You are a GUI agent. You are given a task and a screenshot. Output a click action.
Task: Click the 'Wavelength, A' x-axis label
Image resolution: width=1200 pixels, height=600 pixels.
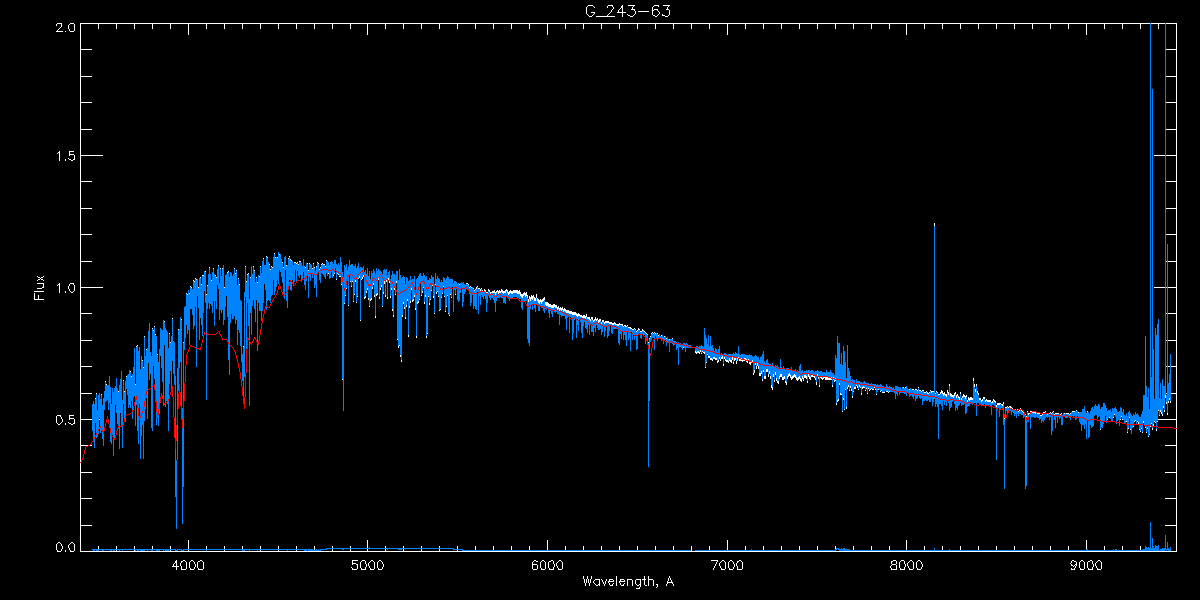pyautogui.click(x=627, y=582)
